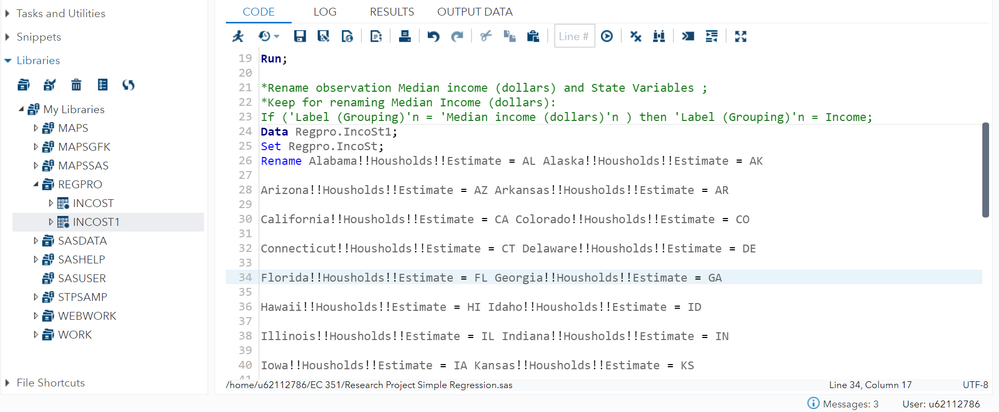Click the User: u62112786 label
The image size is (999, 412).
[941, 404]
